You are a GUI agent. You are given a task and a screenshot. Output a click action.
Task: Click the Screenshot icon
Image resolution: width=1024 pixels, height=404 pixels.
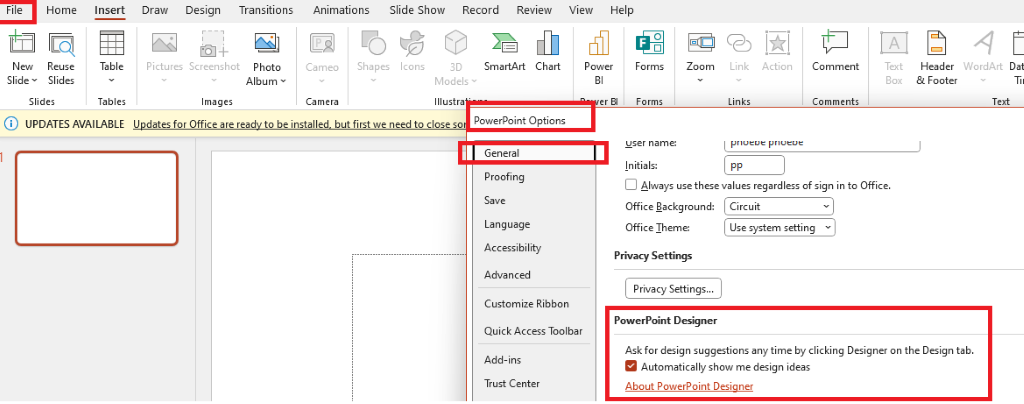[214, 44]
